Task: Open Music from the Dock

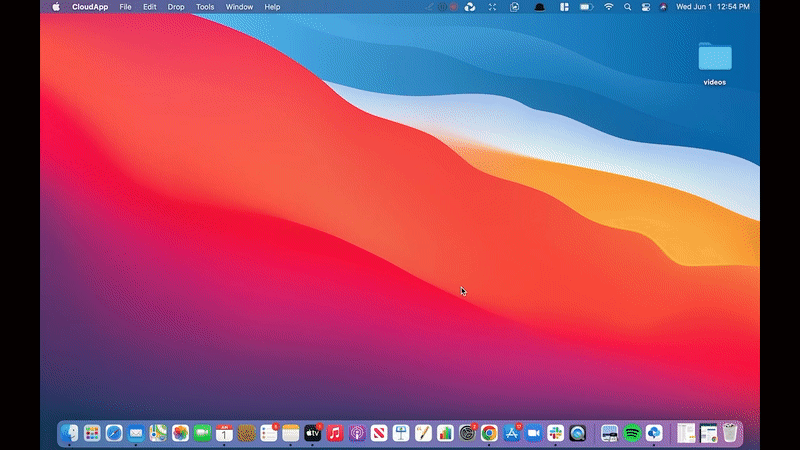Action: tap(335, 433)
